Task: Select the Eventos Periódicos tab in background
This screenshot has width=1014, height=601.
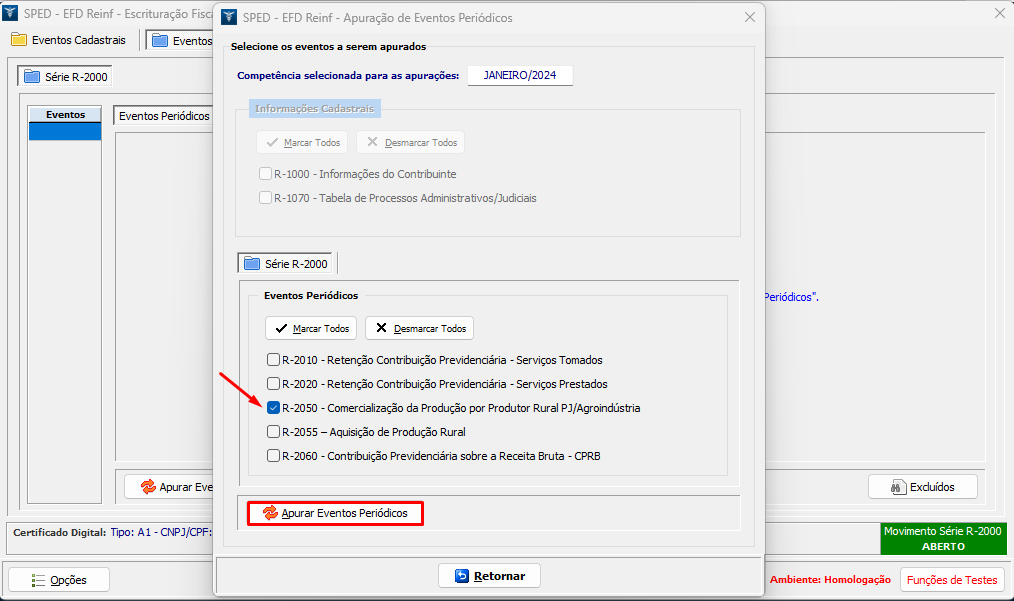Action: (x=164, y=116)
